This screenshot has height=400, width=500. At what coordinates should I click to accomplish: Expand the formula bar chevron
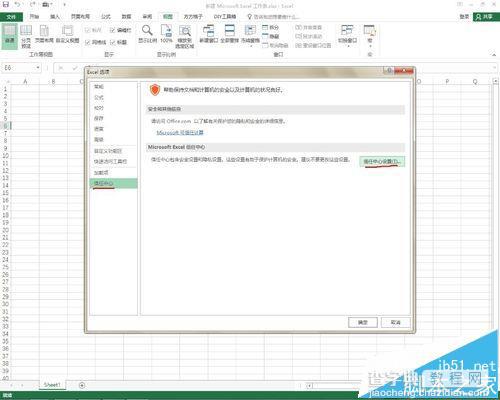tap(494, 68)
